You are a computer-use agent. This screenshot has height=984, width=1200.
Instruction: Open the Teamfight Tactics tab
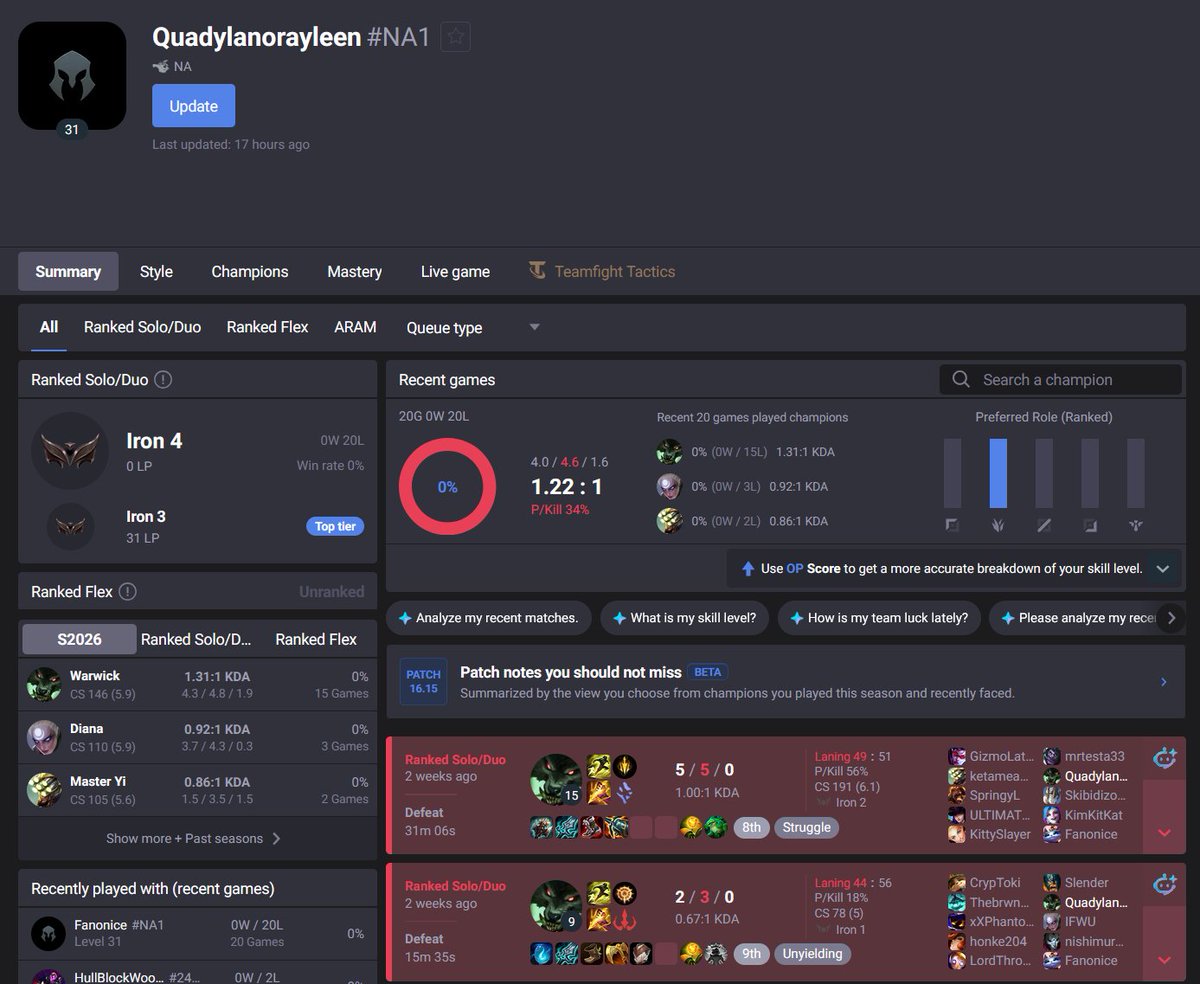click(x=602, y=271)
